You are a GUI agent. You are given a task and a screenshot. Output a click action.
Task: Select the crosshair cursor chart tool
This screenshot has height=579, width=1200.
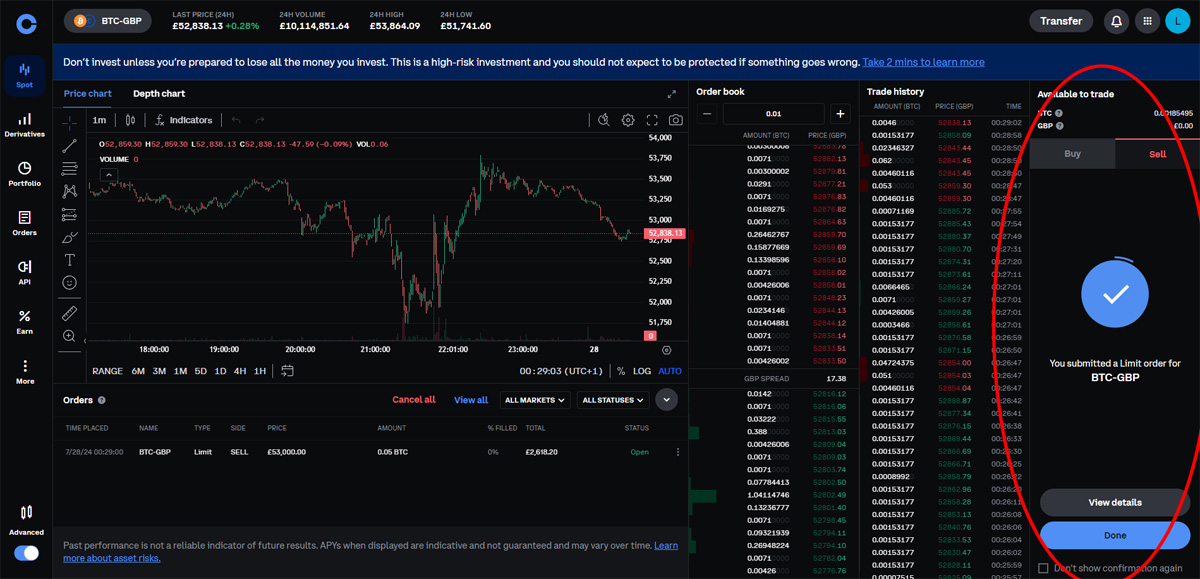(69, 123)
